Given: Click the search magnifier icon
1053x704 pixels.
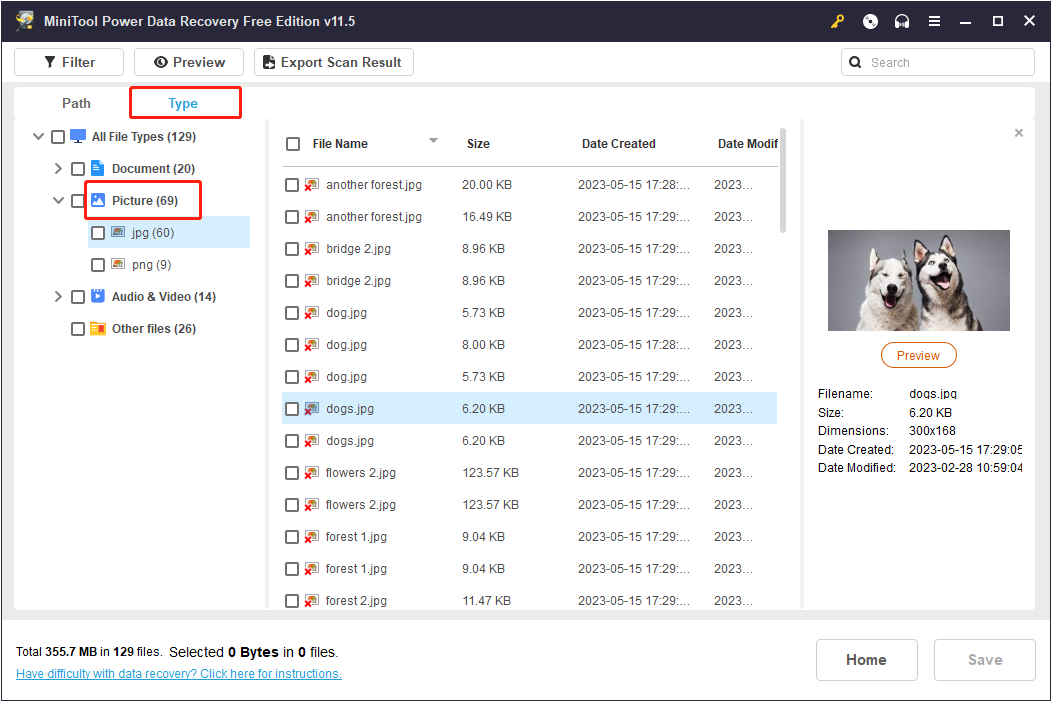Looking at the screenshot, I should pyautogui.click(x=855, y=61).
